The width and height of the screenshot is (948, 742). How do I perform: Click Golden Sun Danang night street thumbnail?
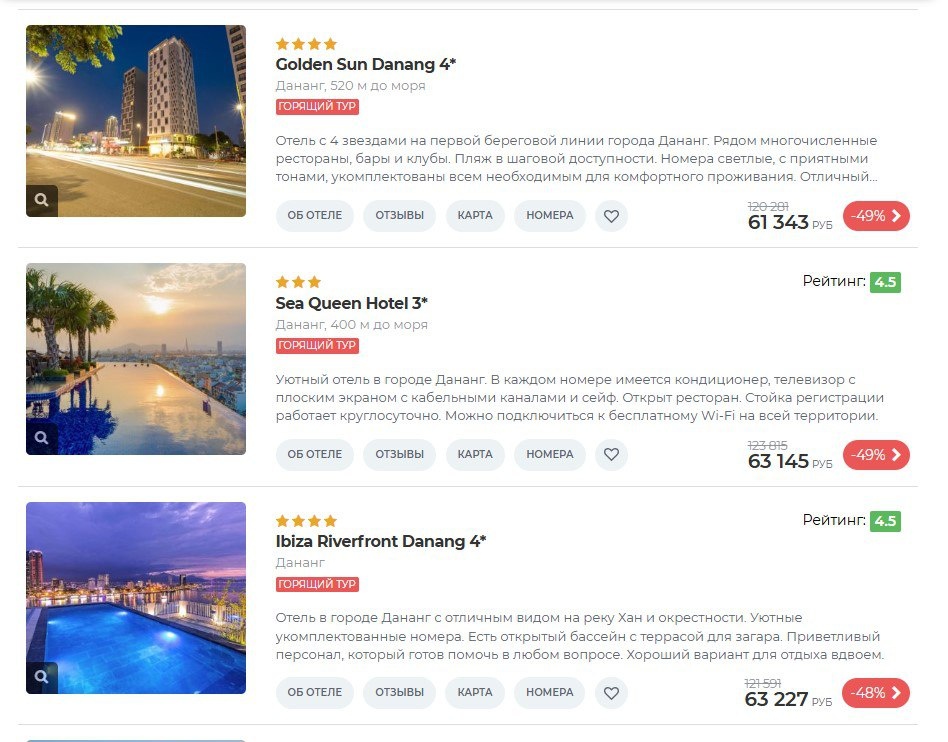pyautogui.click(x=136, y=121)
